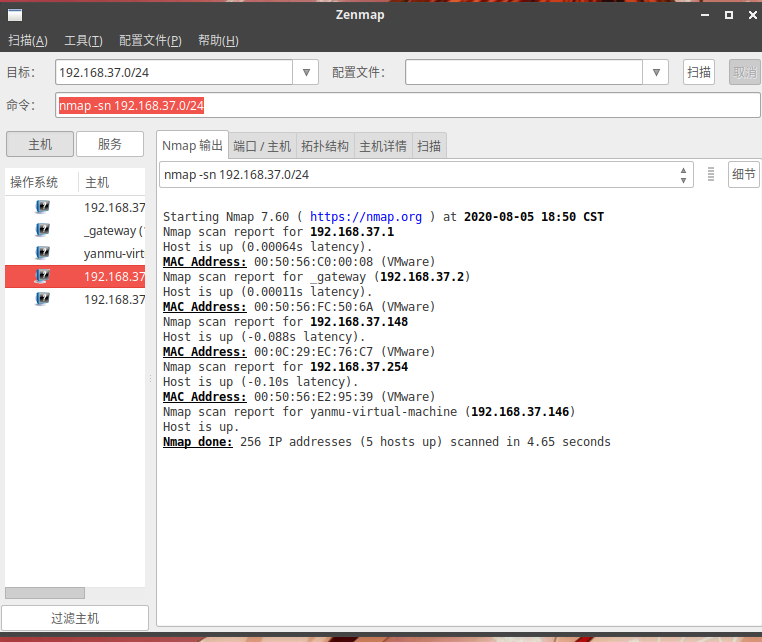Click OS icon for host 192.168.37 first row
This screenshot has width=762, height=642.
tap(43, 207)
